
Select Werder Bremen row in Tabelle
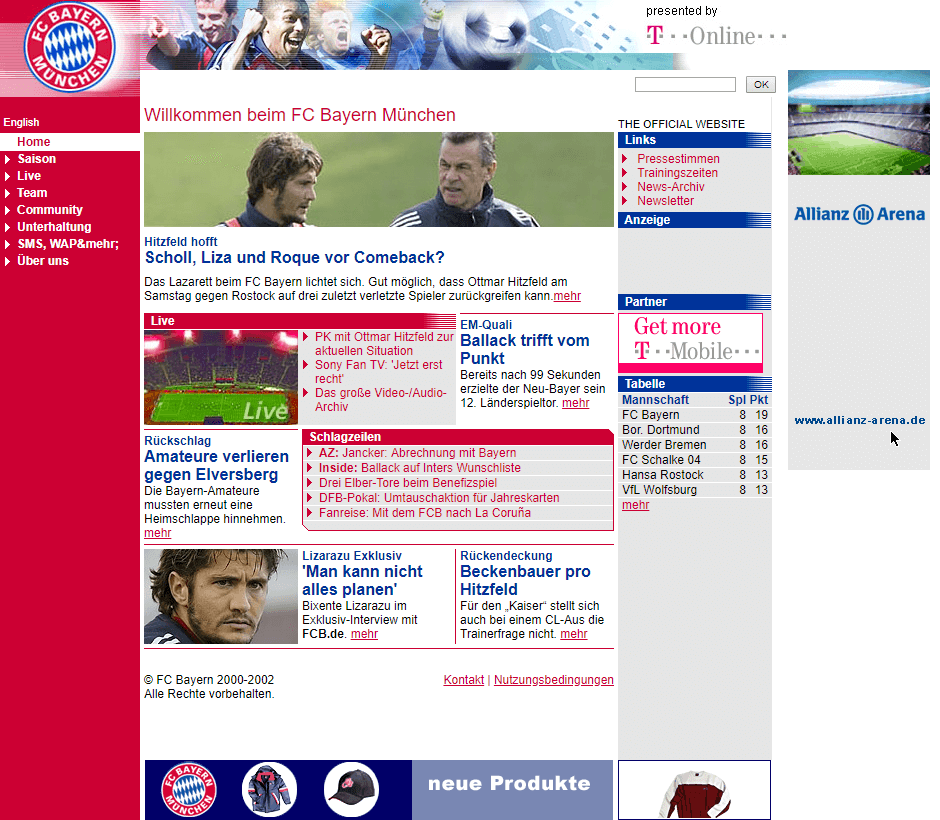694,445
